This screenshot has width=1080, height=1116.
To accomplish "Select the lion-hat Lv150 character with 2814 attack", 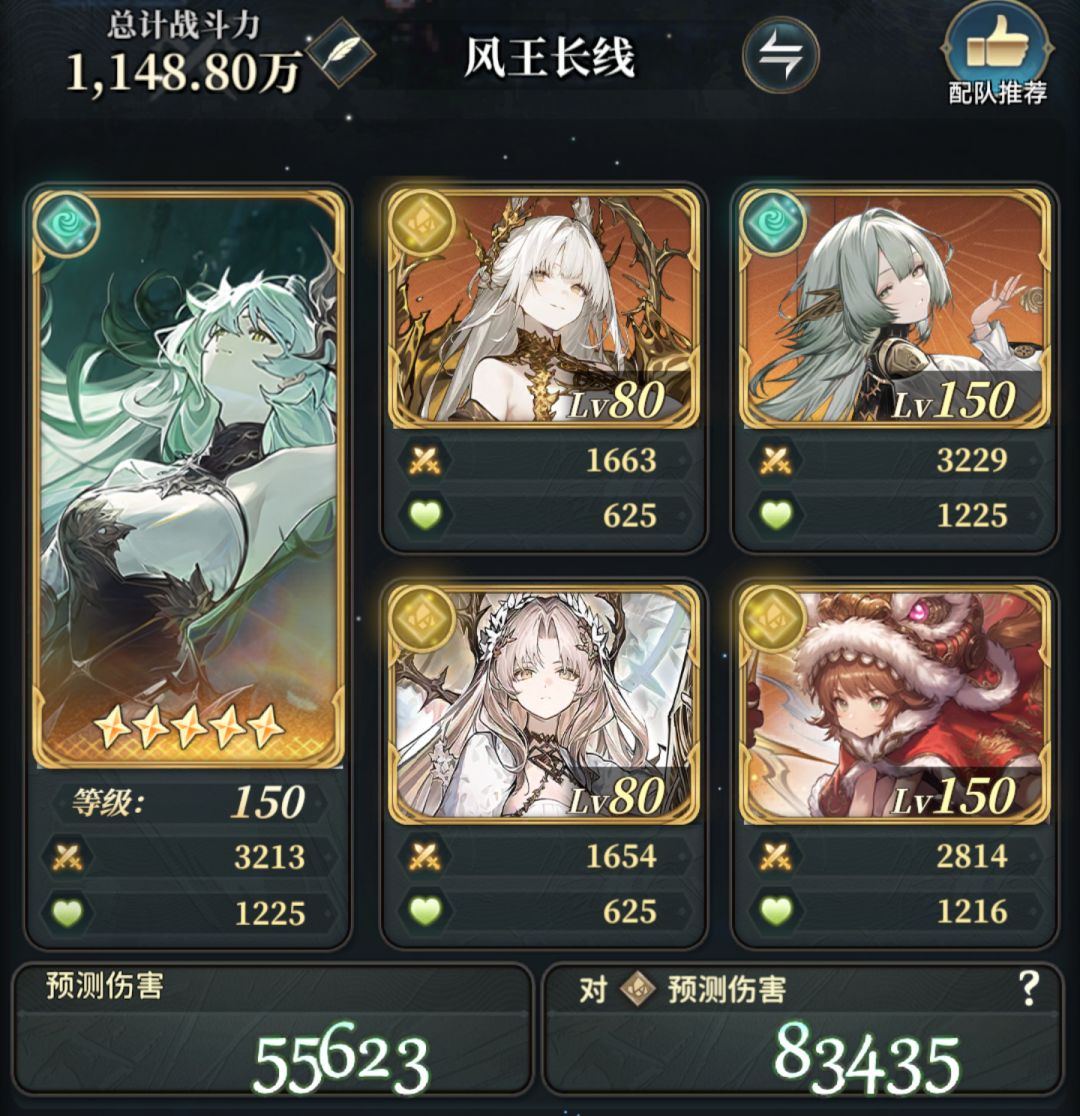I will [x=895, y=704].
